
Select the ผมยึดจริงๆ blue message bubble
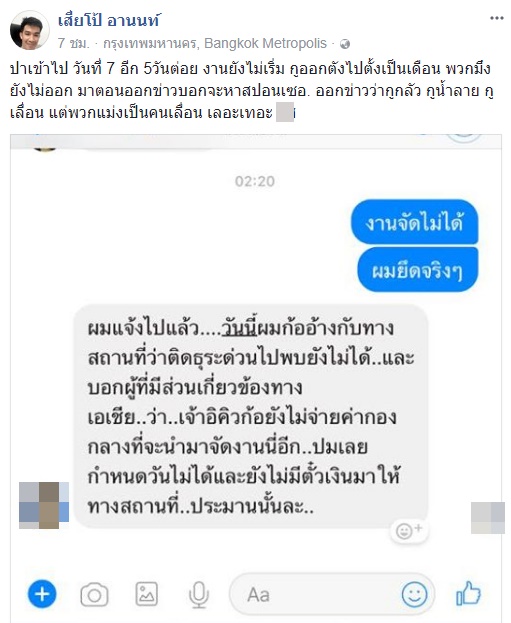coord(418,270)
